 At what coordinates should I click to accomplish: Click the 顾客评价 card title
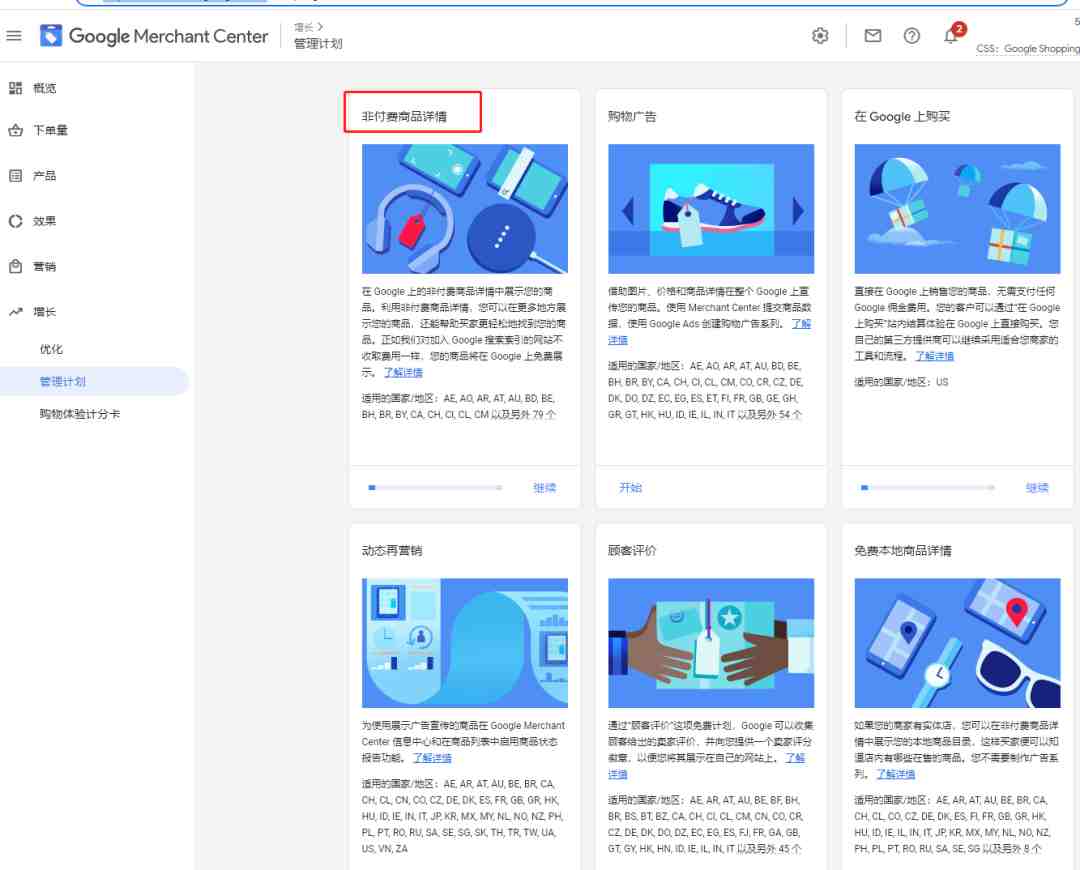(x=632, y=550)
